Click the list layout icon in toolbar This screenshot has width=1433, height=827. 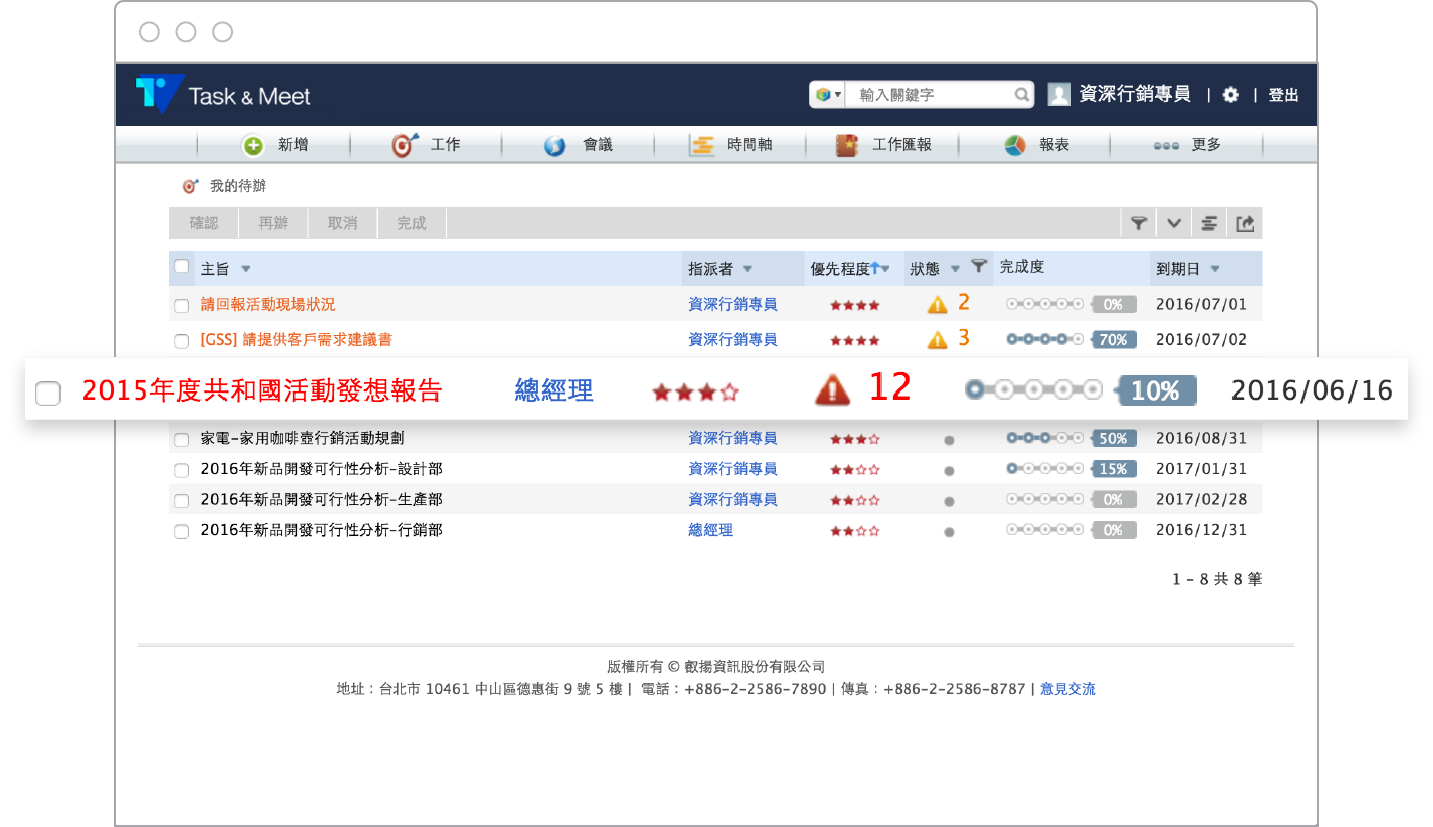1209,223
